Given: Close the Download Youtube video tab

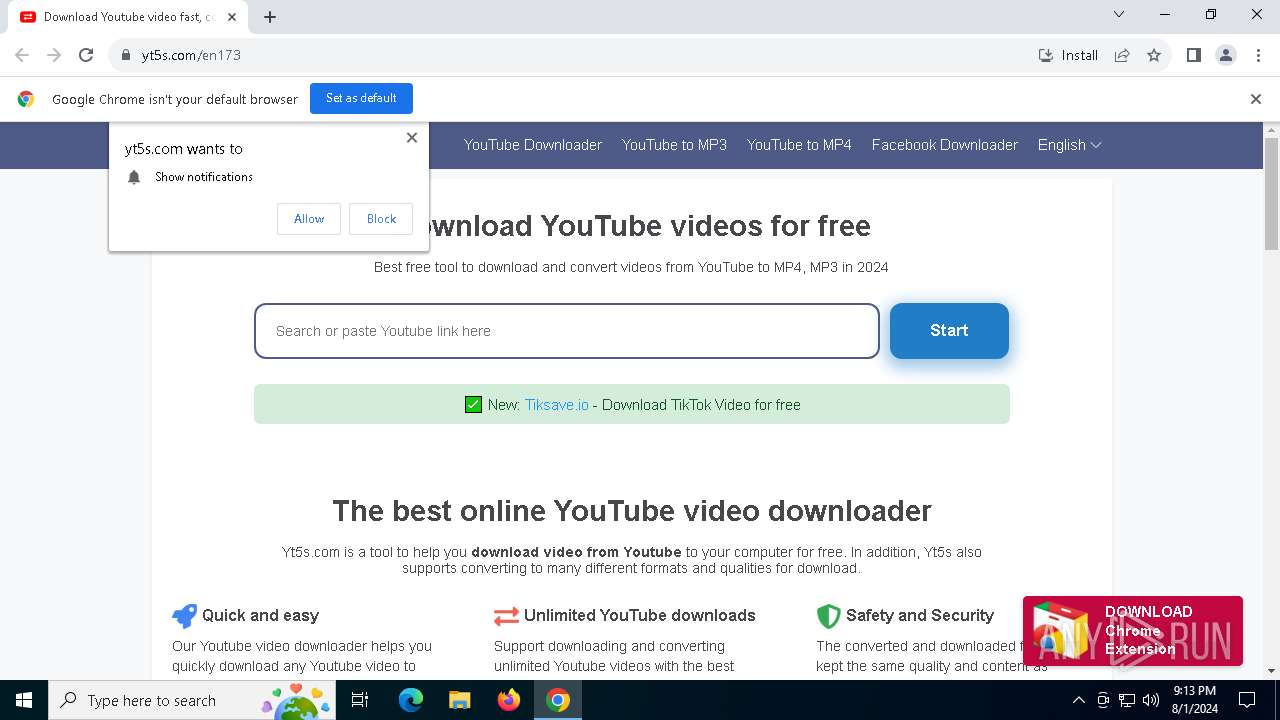Looking at the screenshot, I should coord(232,17).
